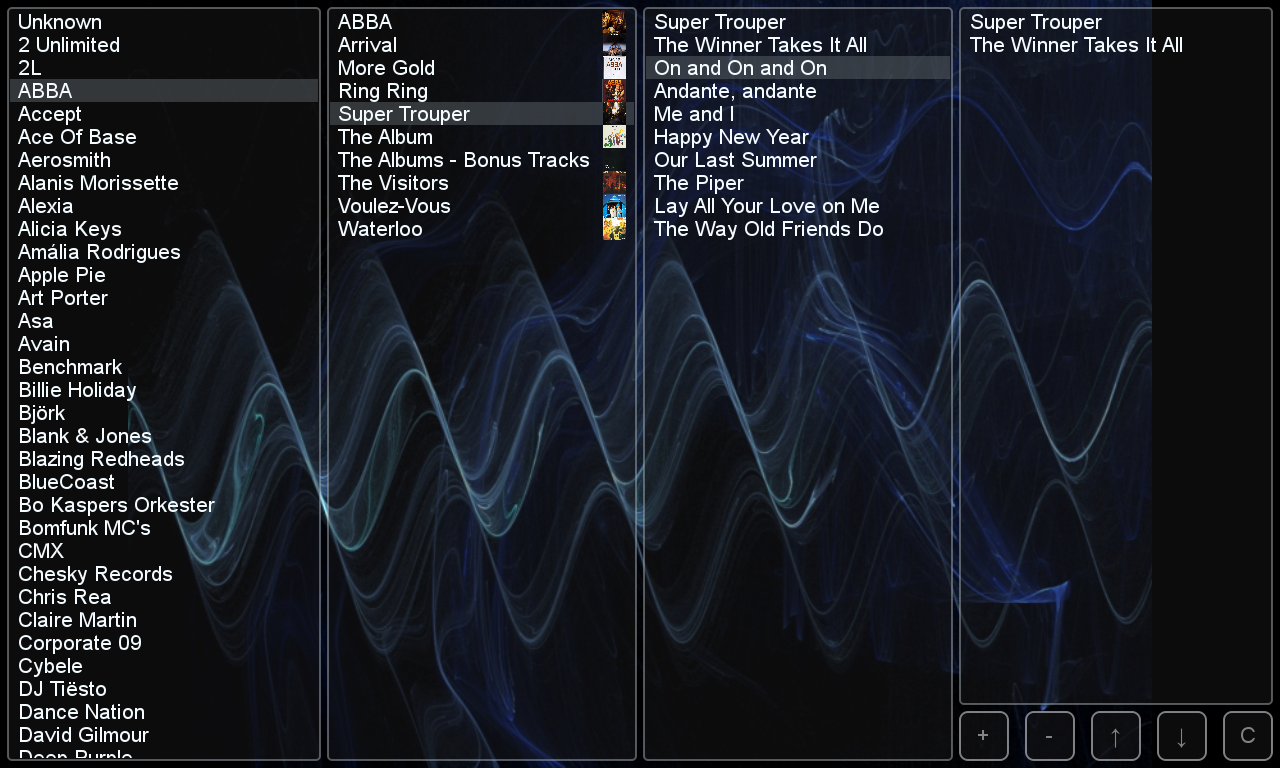
Task: Open the album More Gold
Action: (x=482, y=68)
